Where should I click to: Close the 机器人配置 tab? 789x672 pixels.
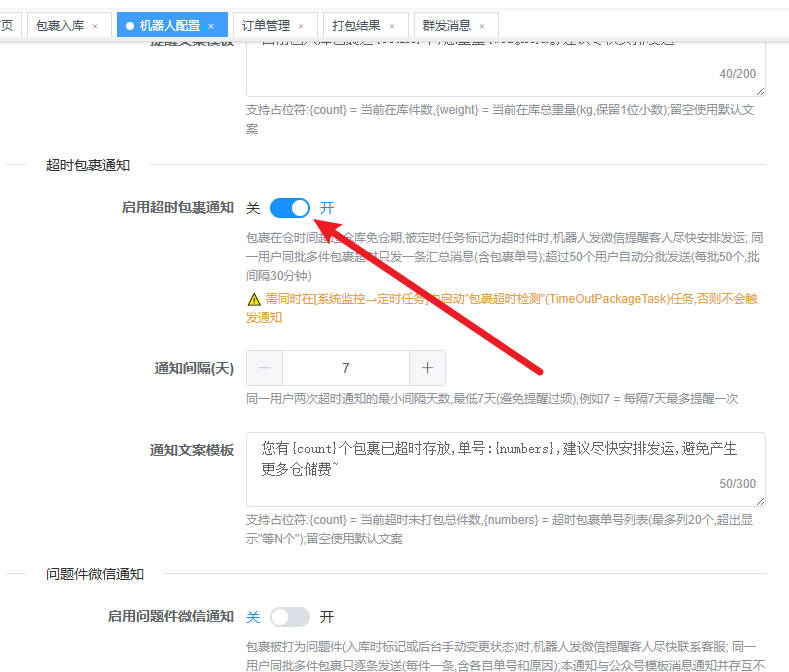[x=211, y=26]
